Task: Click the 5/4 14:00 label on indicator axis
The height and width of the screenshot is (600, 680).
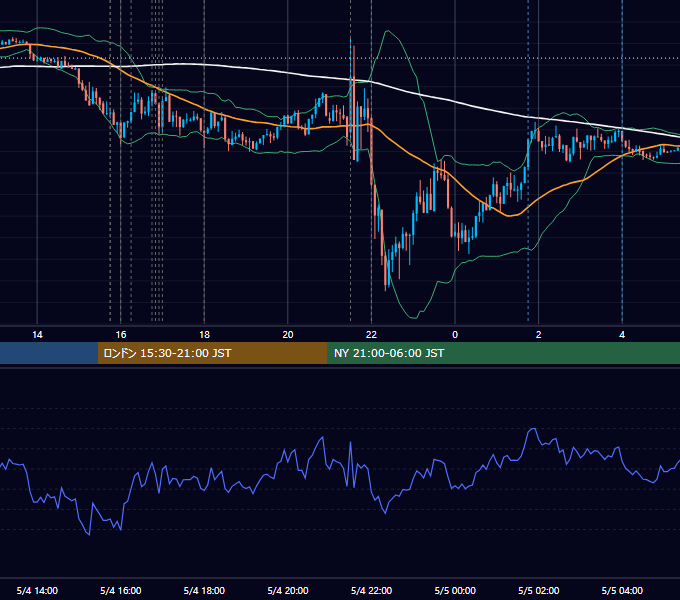Action: click(37, 590)
